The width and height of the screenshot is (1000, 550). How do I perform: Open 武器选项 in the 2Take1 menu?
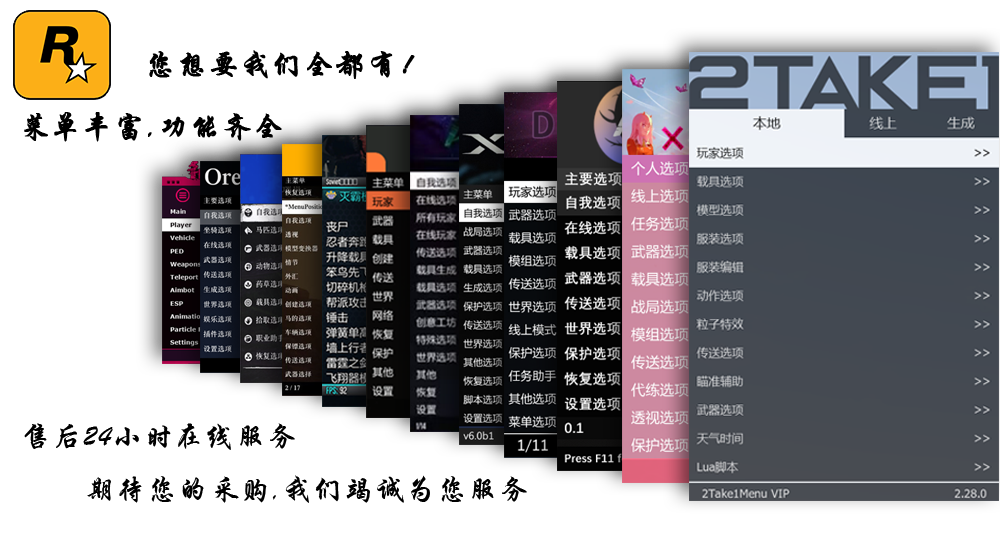click(844, 410)
